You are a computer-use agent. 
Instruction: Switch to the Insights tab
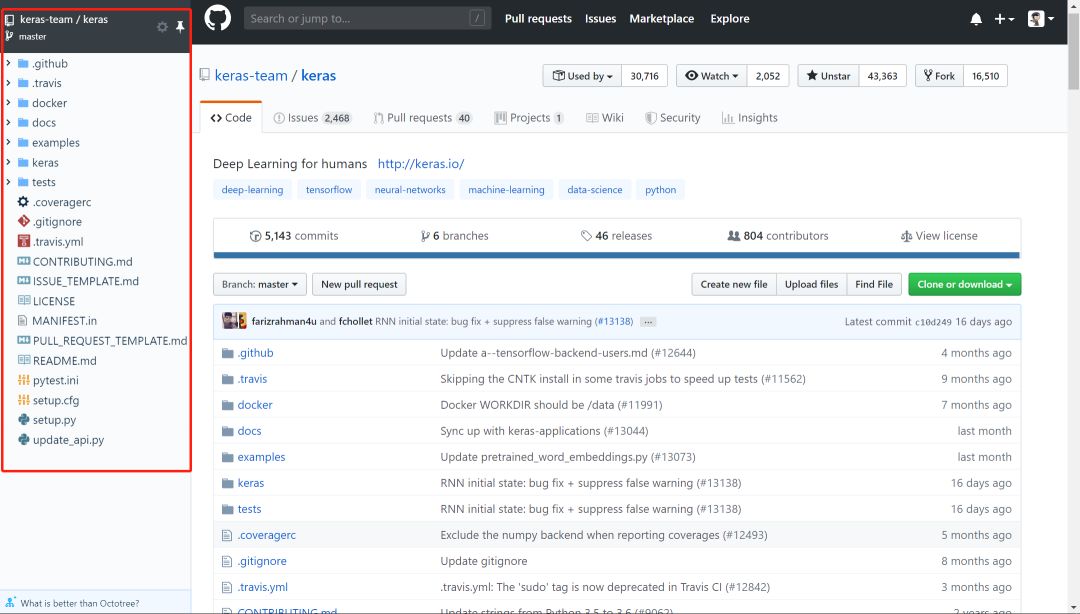750,118
